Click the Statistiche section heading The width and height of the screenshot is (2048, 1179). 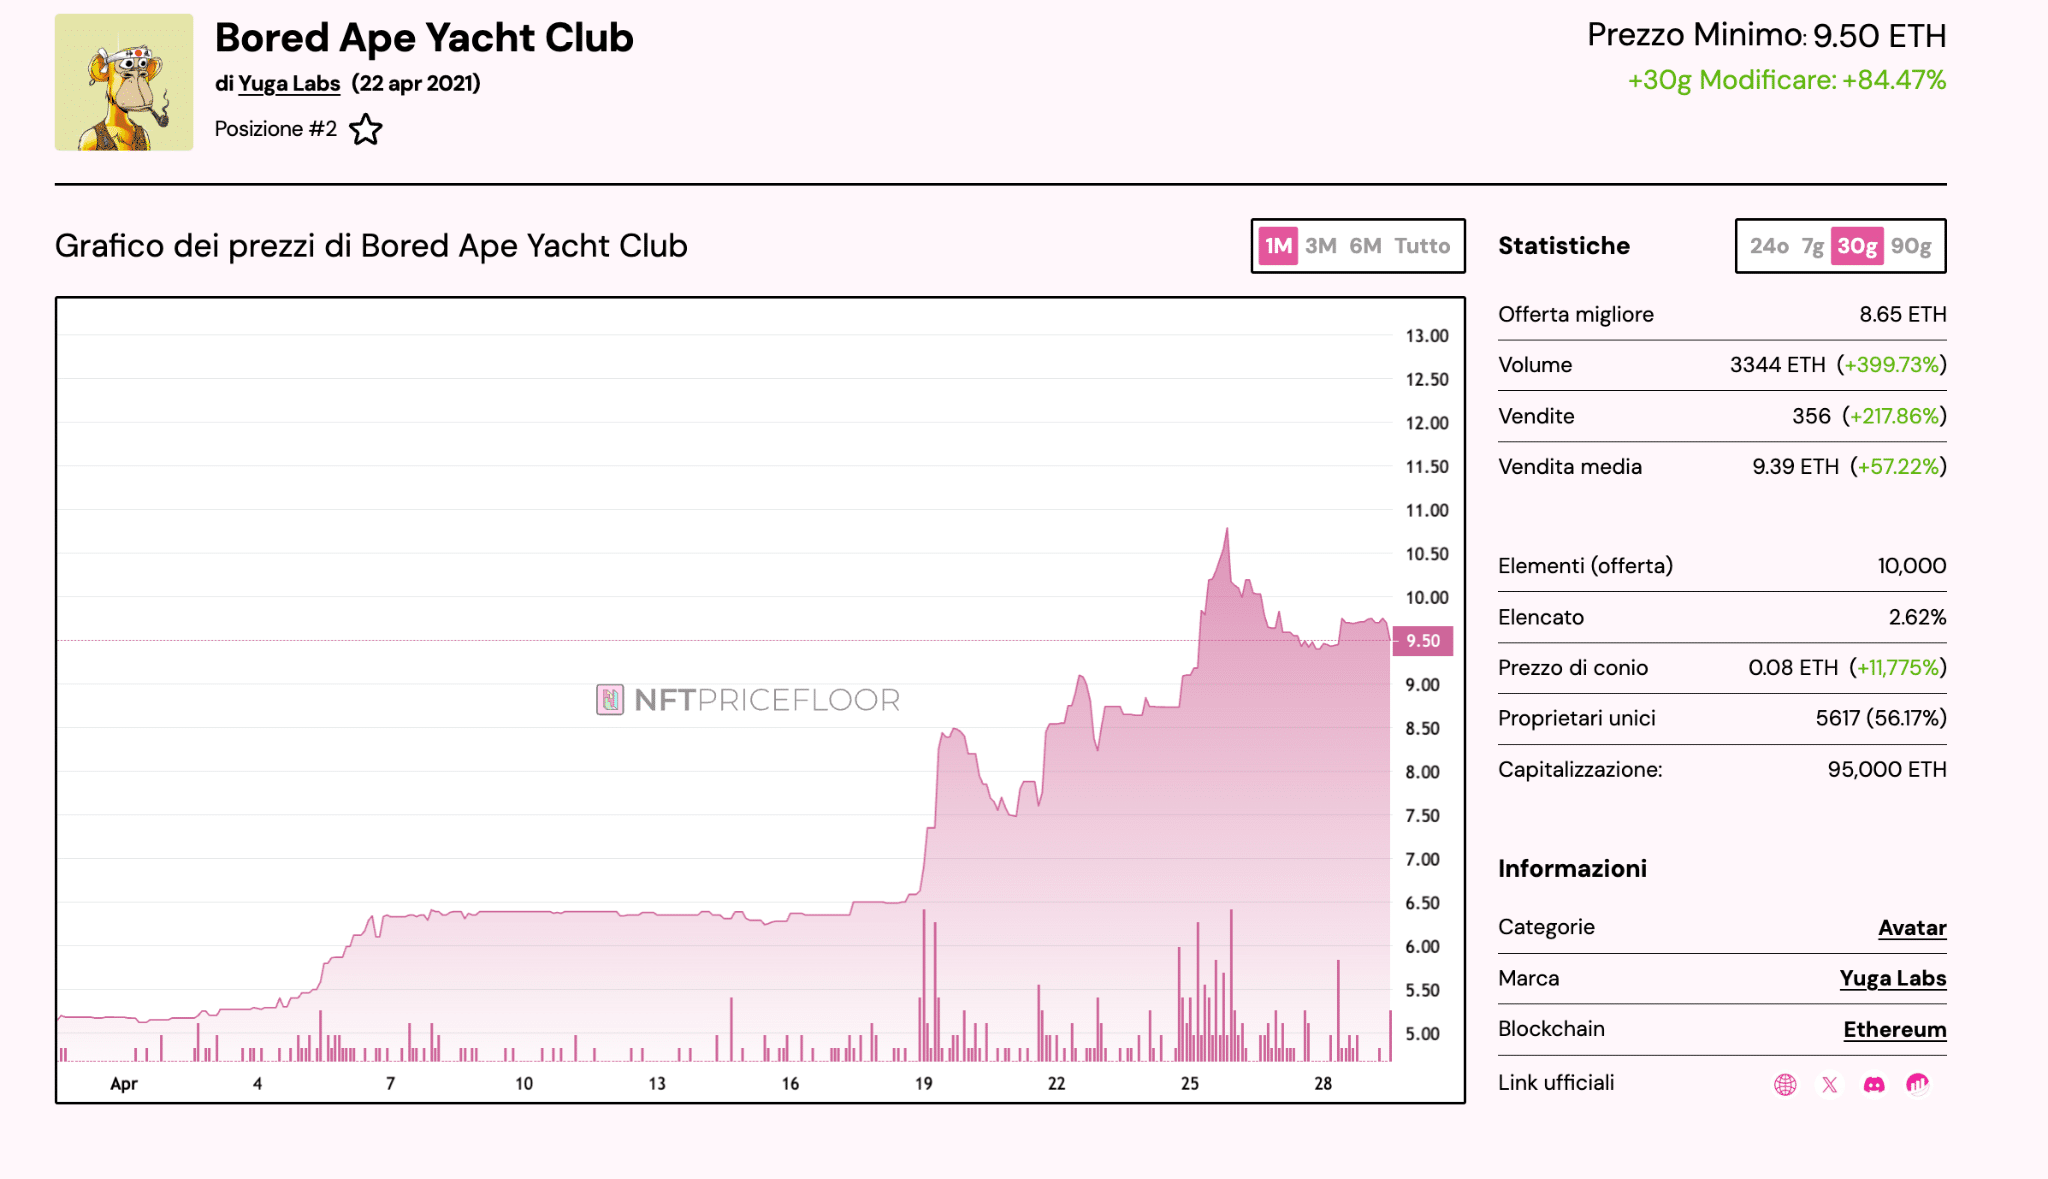(1564, 246)
